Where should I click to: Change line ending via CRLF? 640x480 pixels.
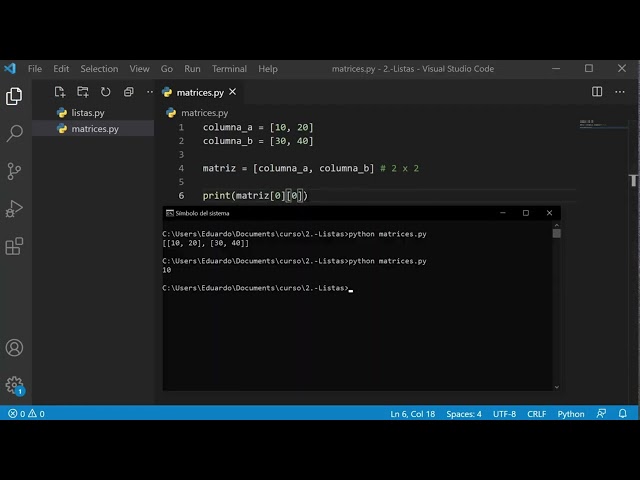coord(536,413)
